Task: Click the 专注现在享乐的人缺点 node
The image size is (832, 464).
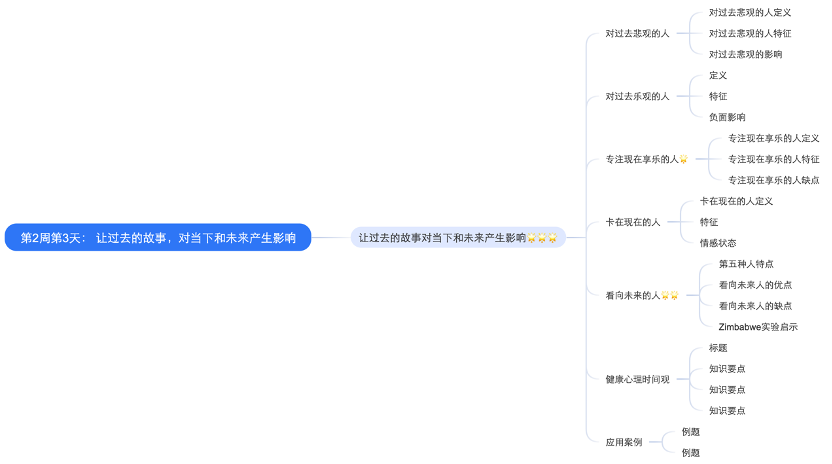Action: [x=773, y=180]
